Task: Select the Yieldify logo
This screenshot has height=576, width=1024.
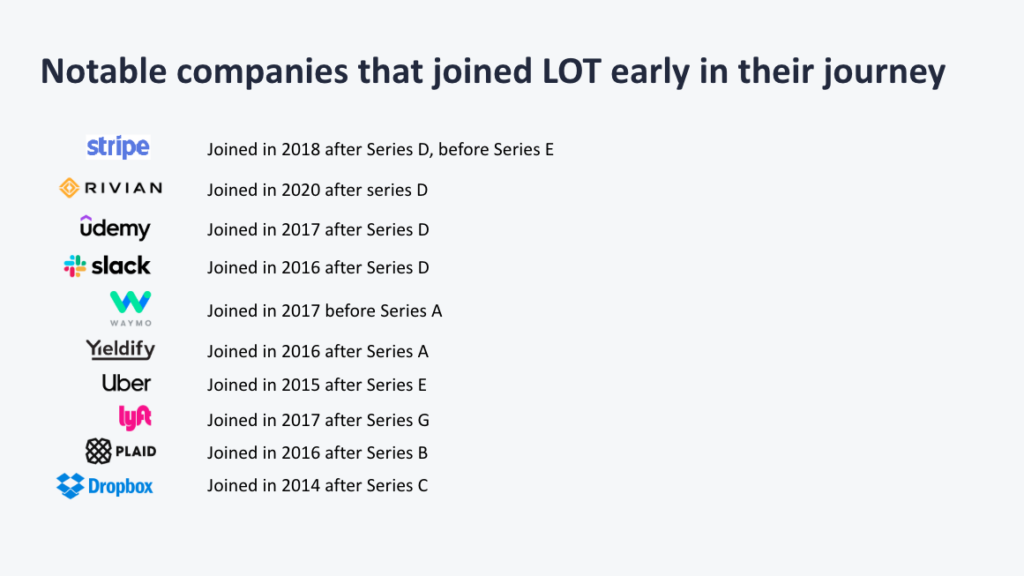Action: click(x=120, y=350)
